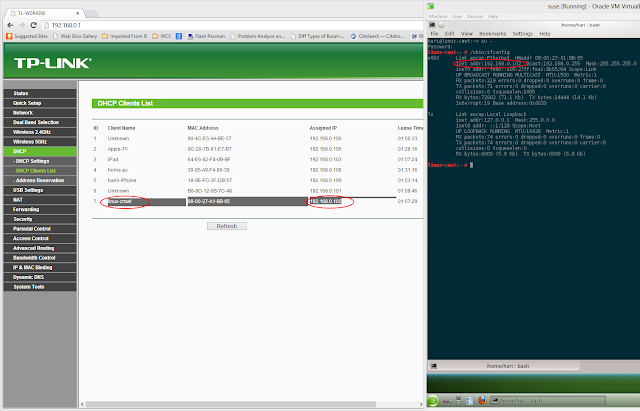The image size is (640, 411).
Task: Click the linux-cmwt client name in row 7
Action: tap(120, 202)
